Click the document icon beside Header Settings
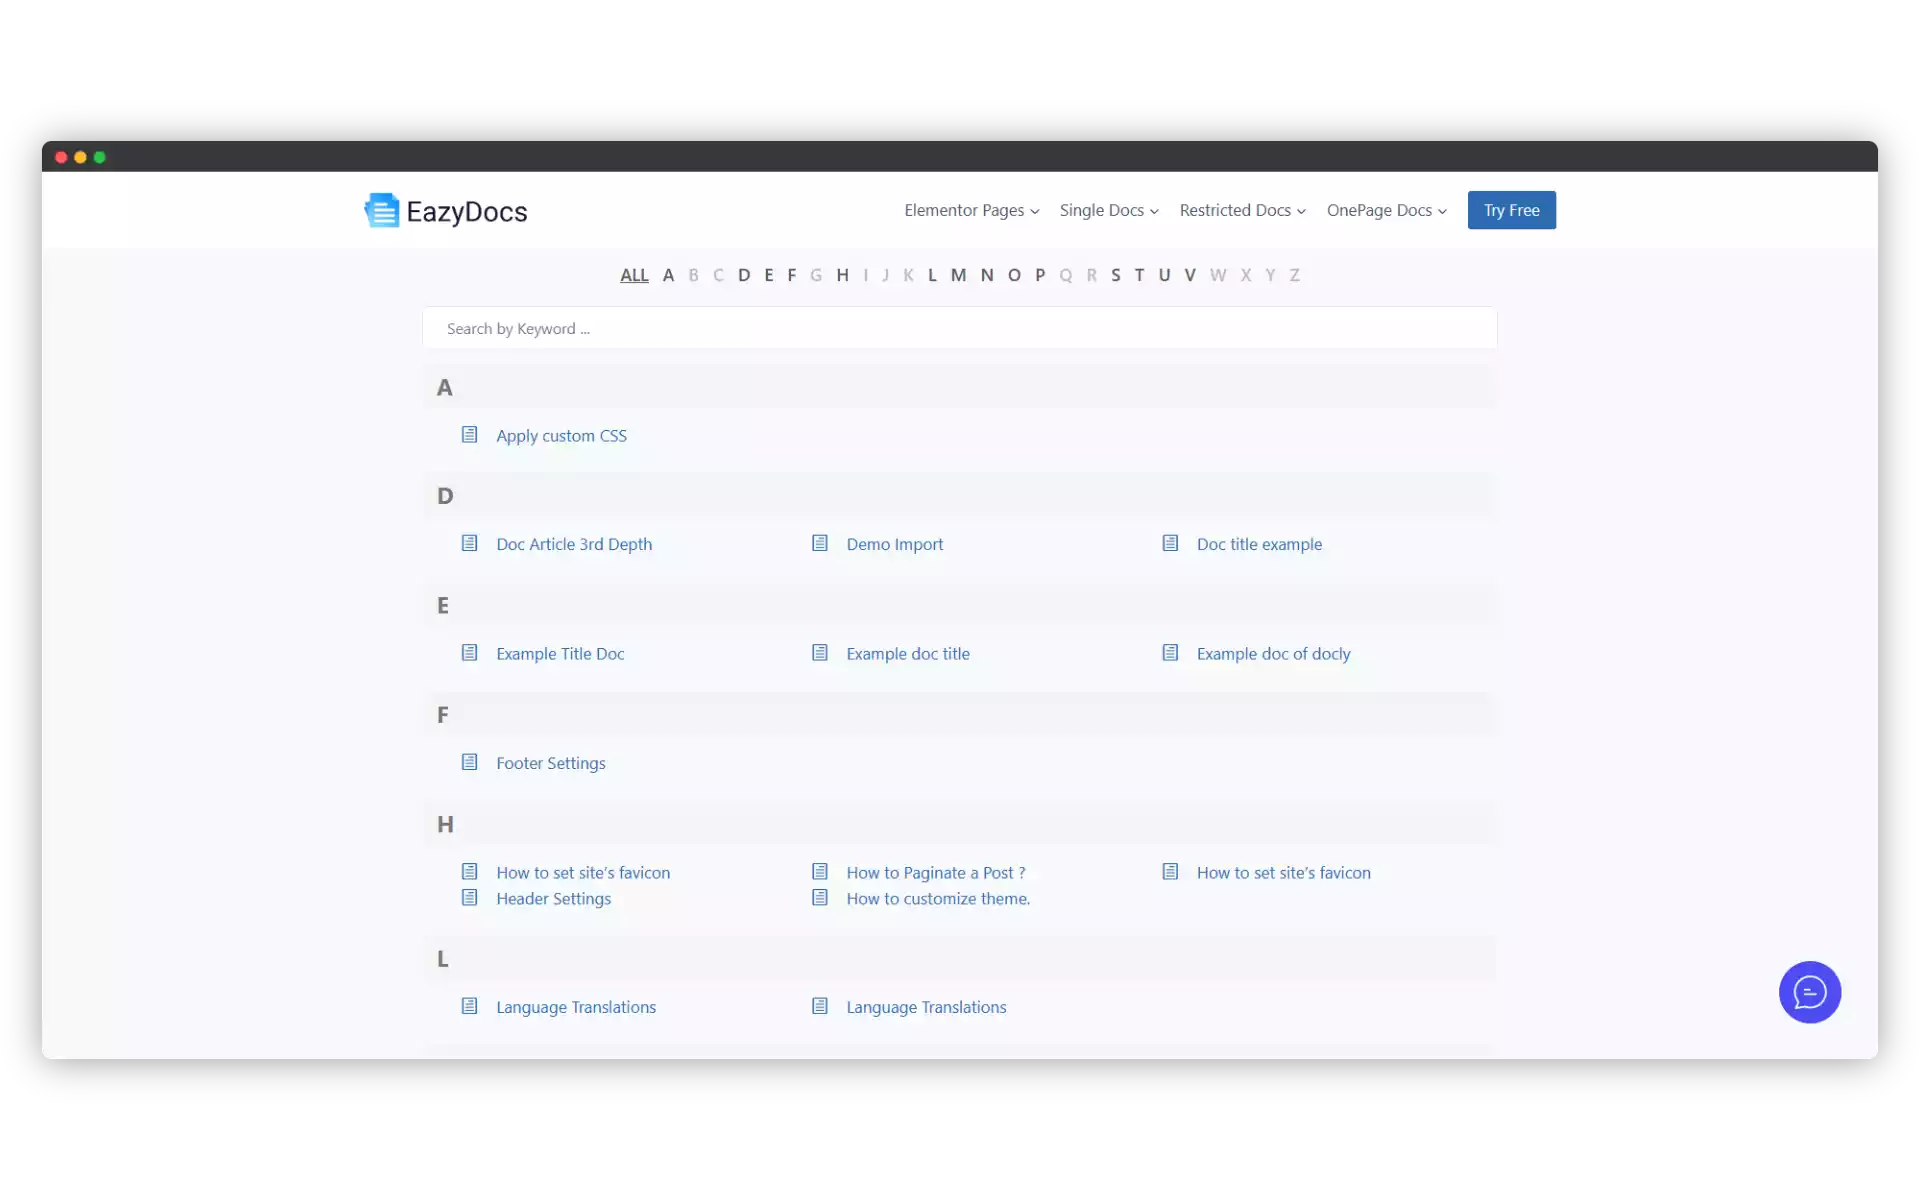The width and height of the screenshot is (1920, 1200). click(470, 897)
